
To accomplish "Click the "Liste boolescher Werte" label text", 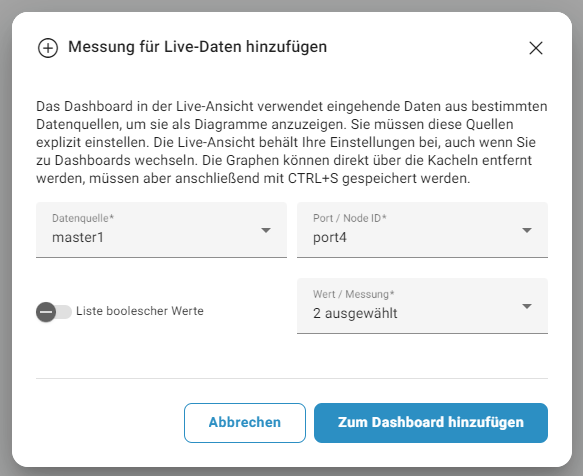I will coord(140,311).
